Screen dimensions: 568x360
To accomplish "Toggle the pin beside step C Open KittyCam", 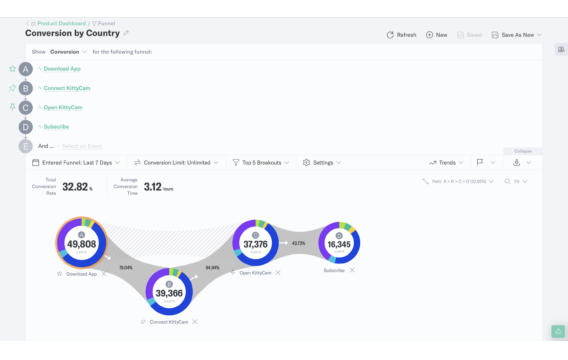I will coord(12,107).
